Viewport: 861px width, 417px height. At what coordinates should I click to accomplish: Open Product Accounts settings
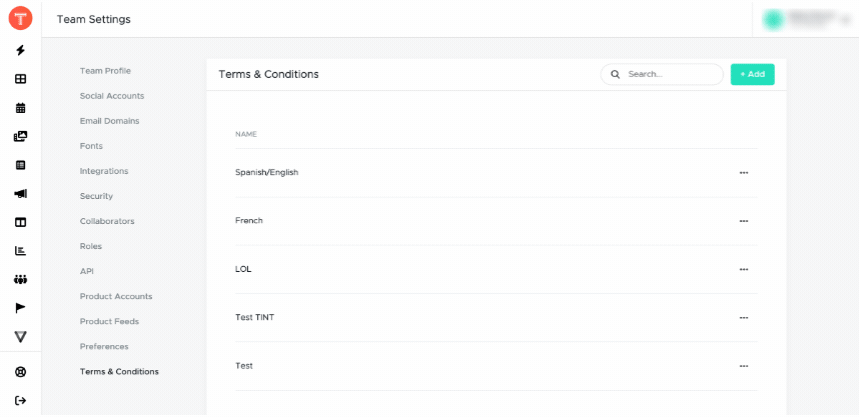tap(116, 296)
